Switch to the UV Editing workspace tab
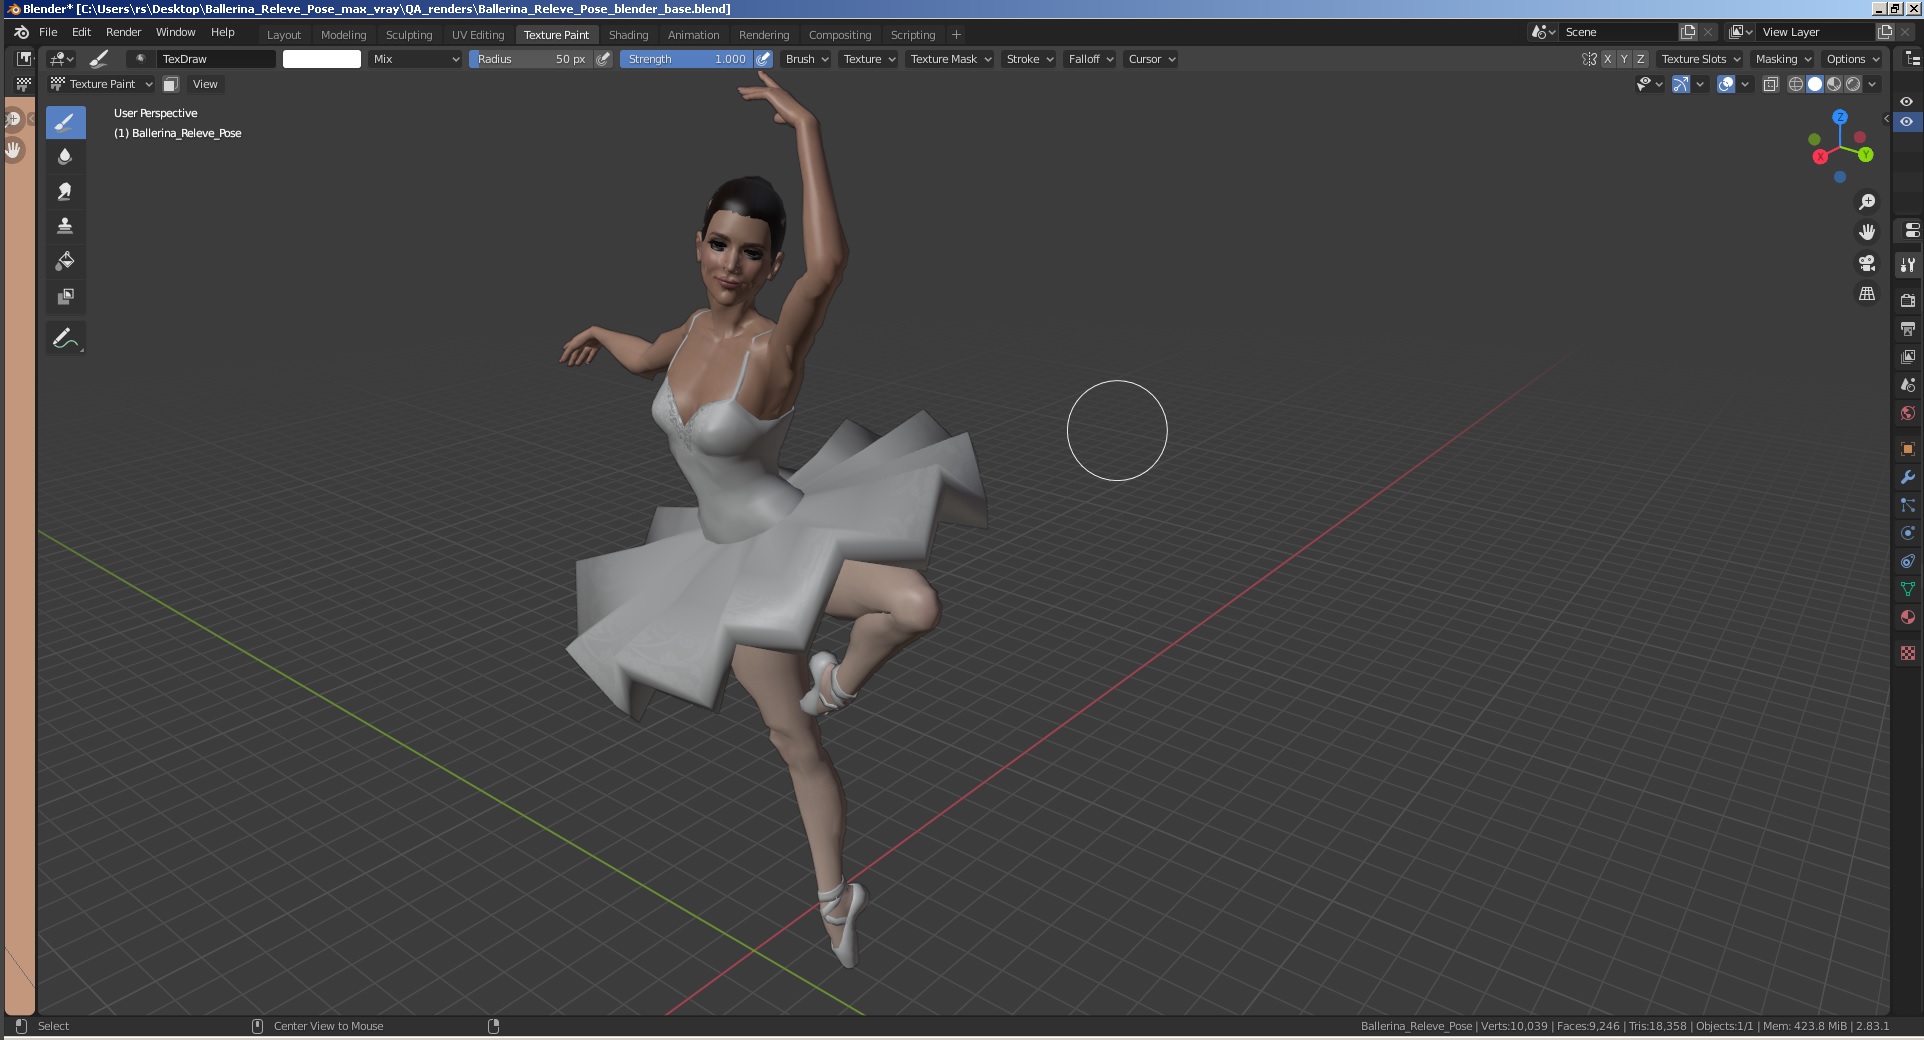The image size is (1924, 1040). click(x=478, y=35)
